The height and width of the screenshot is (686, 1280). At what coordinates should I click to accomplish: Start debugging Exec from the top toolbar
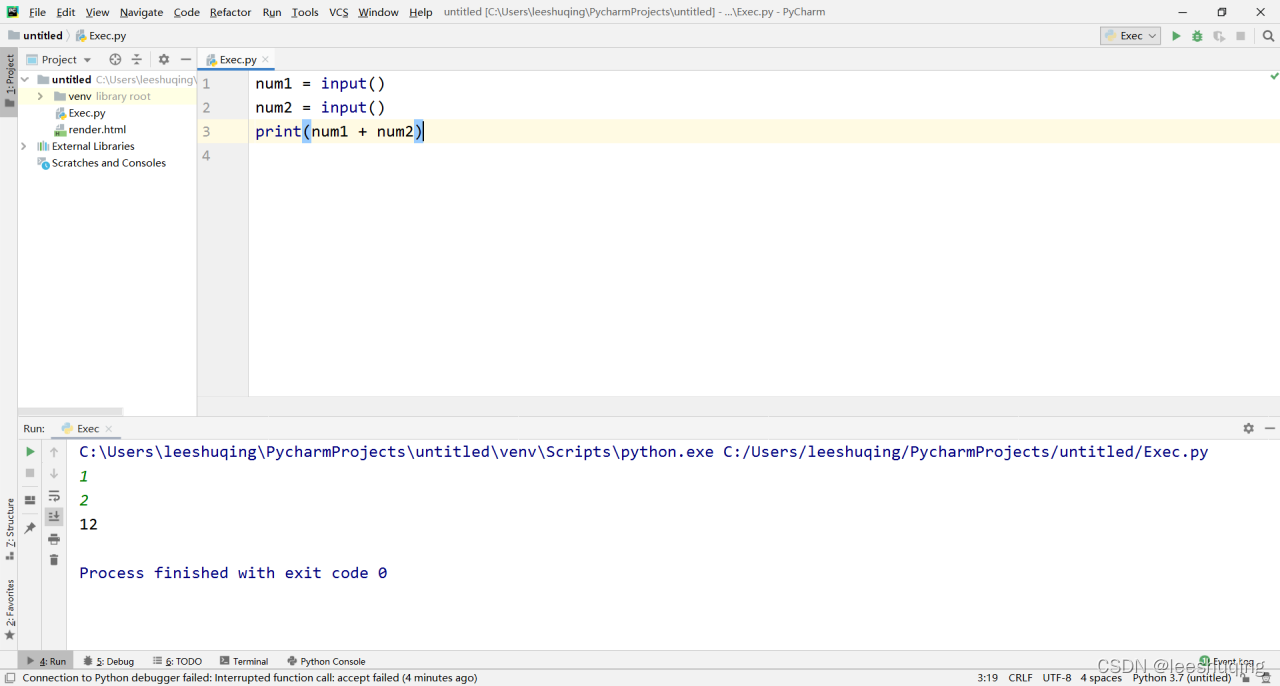(1197, 36)
